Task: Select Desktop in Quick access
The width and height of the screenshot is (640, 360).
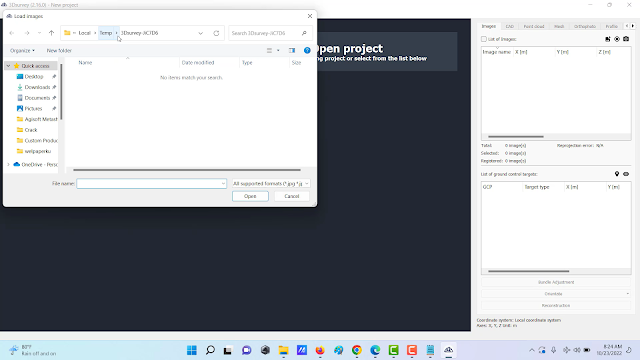Action: pyautogui.click(x=33, y=76)
